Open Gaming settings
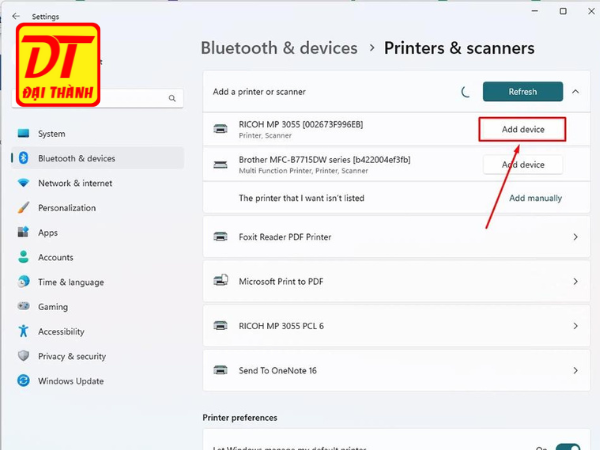Screen dimensions: 600x450 tap(98, 307)
